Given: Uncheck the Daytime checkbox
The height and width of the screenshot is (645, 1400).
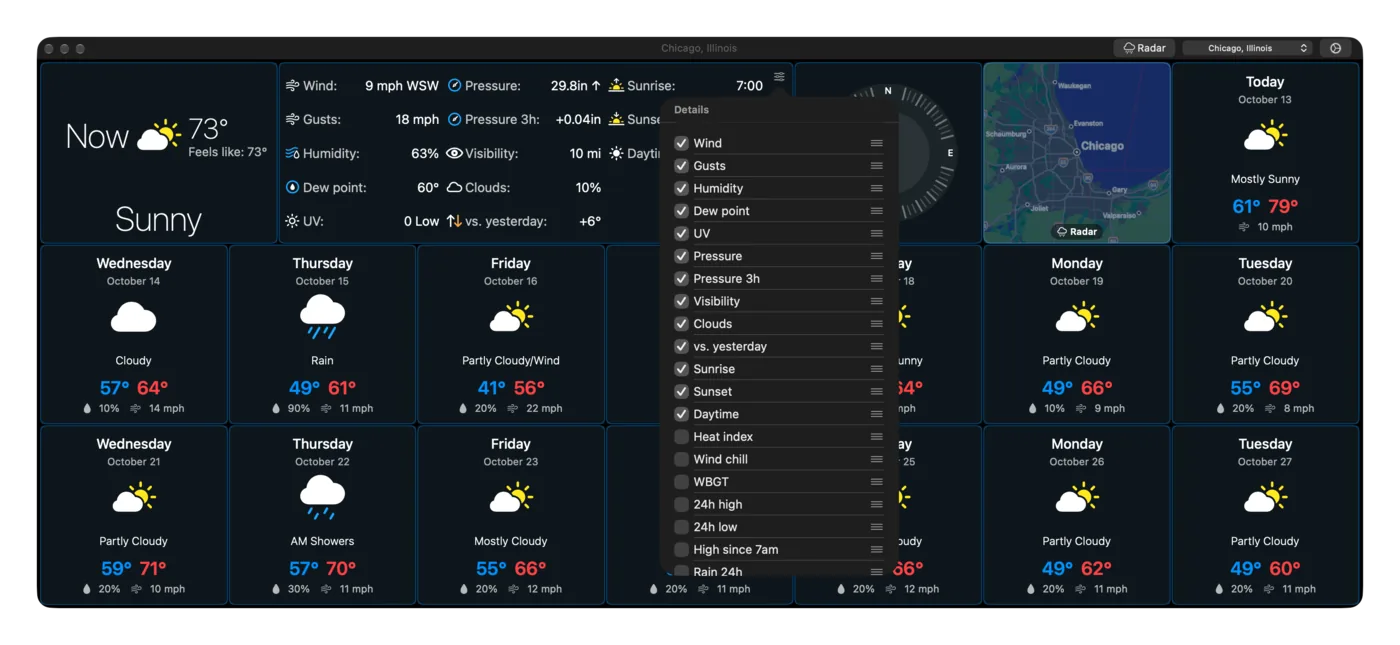Looking at the screenshot, I should (x=681, y=414).
